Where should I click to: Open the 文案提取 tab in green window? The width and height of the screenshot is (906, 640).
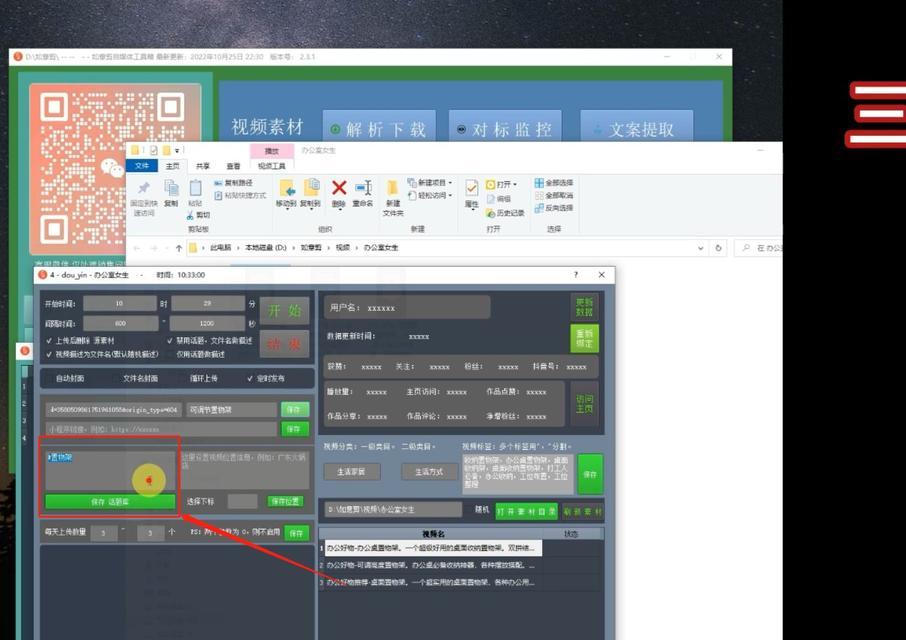[637, 128]
